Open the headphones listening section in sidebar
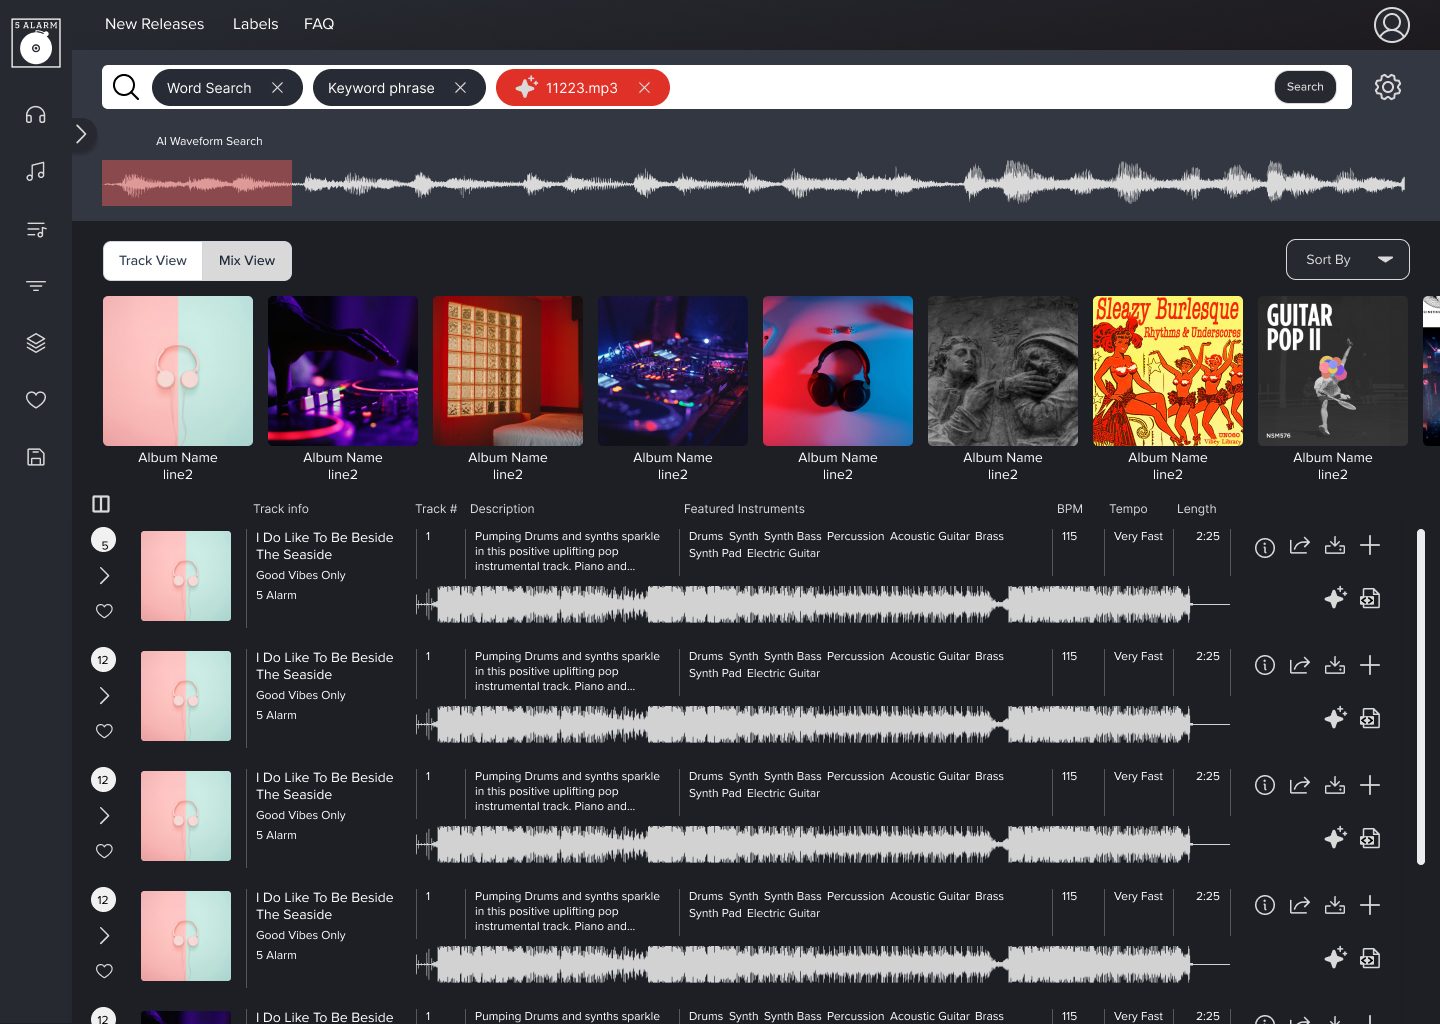Viewport: 1440px width, 1024px height. [36, 115]
